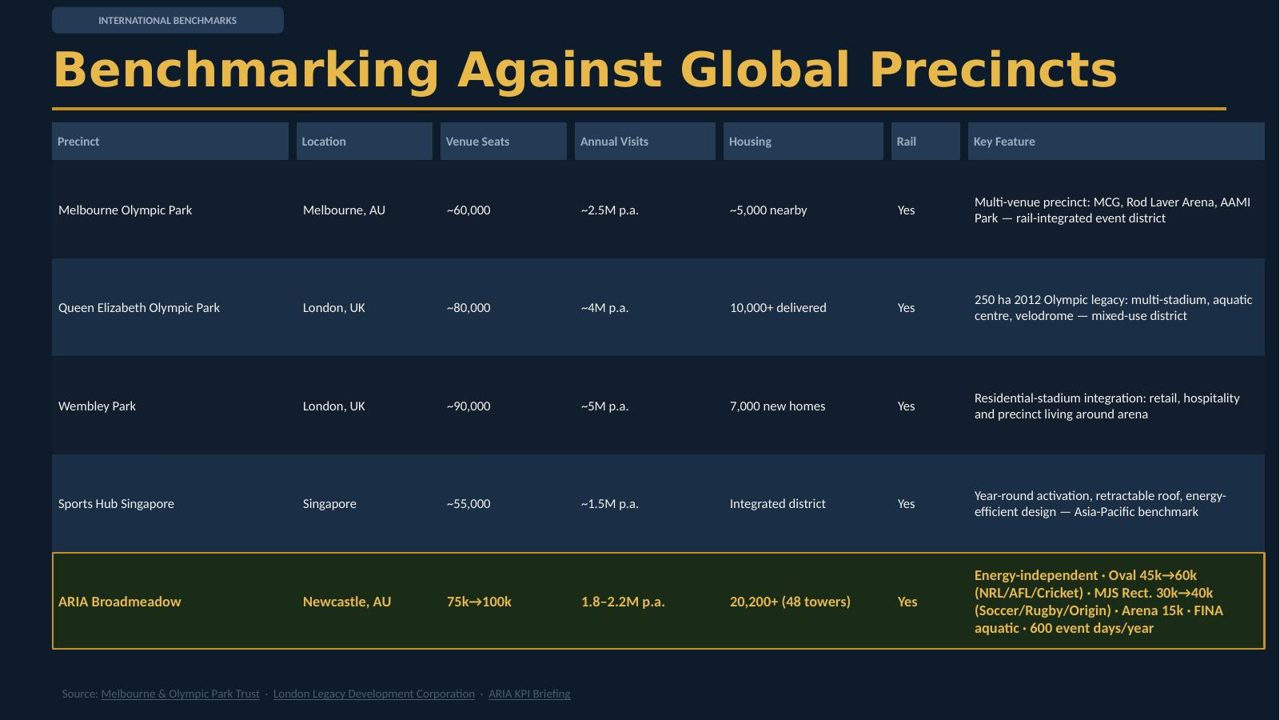Click London, UK in Wembley Park row
This screenshot has width=1280, height=720.
[x=334, y=406]
